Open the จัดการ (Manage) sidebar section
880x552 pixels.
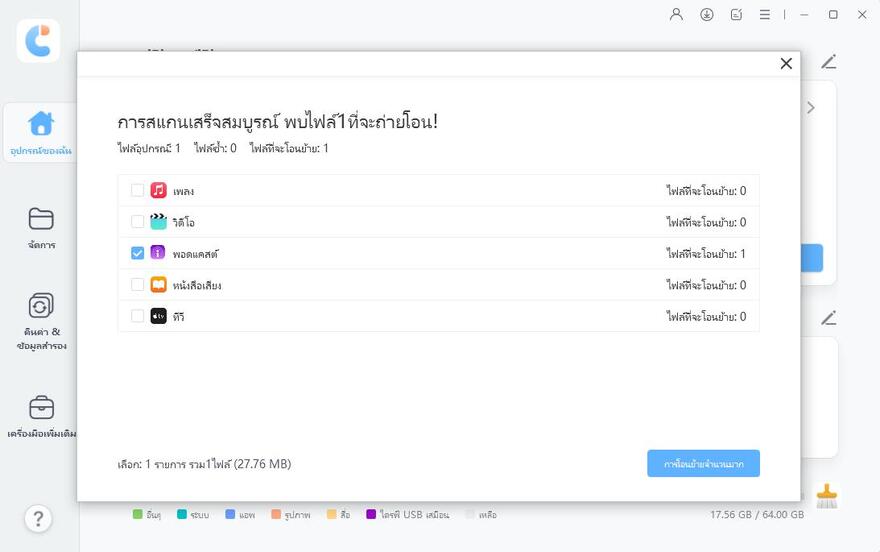click(41, 228)
